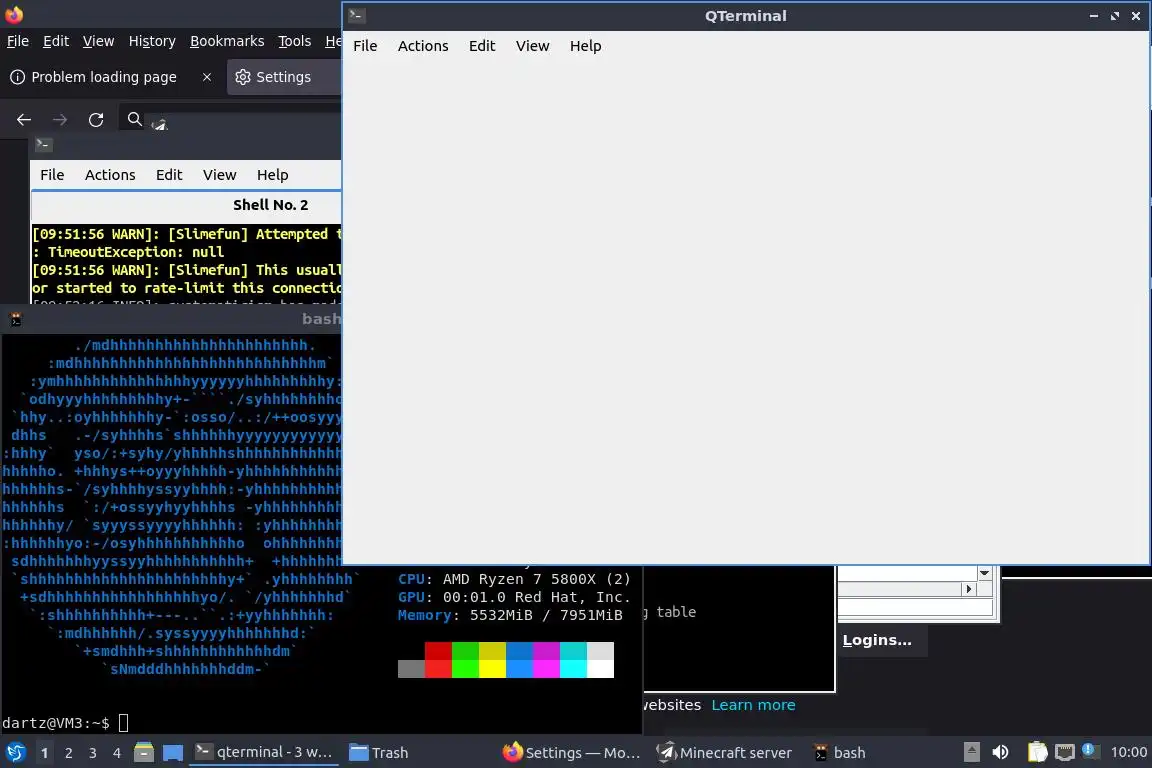Open the volume control tray icon
The width and height of the screenshot is (1152, 768).
click(1000, 752)
